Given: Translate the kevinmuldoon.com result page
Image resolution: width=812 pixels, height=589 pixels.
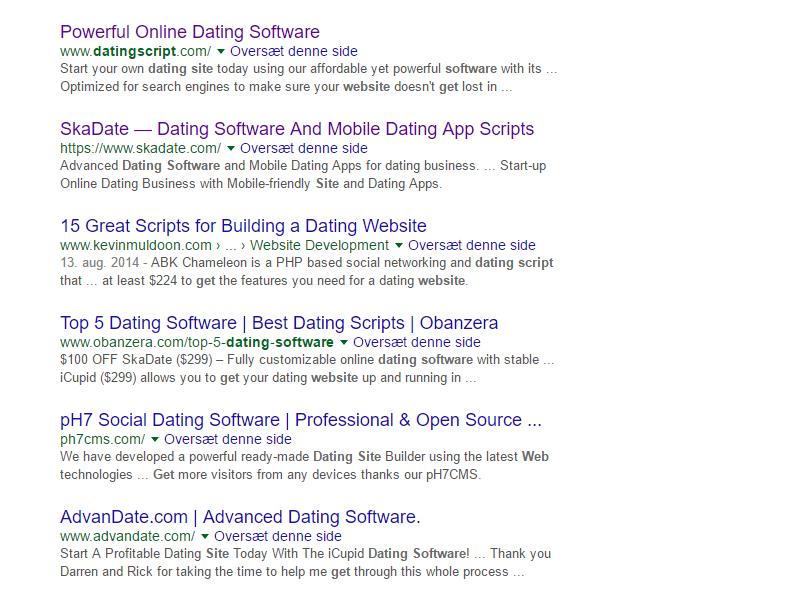Looking at the screenshot, I should (x=472, y=245).
